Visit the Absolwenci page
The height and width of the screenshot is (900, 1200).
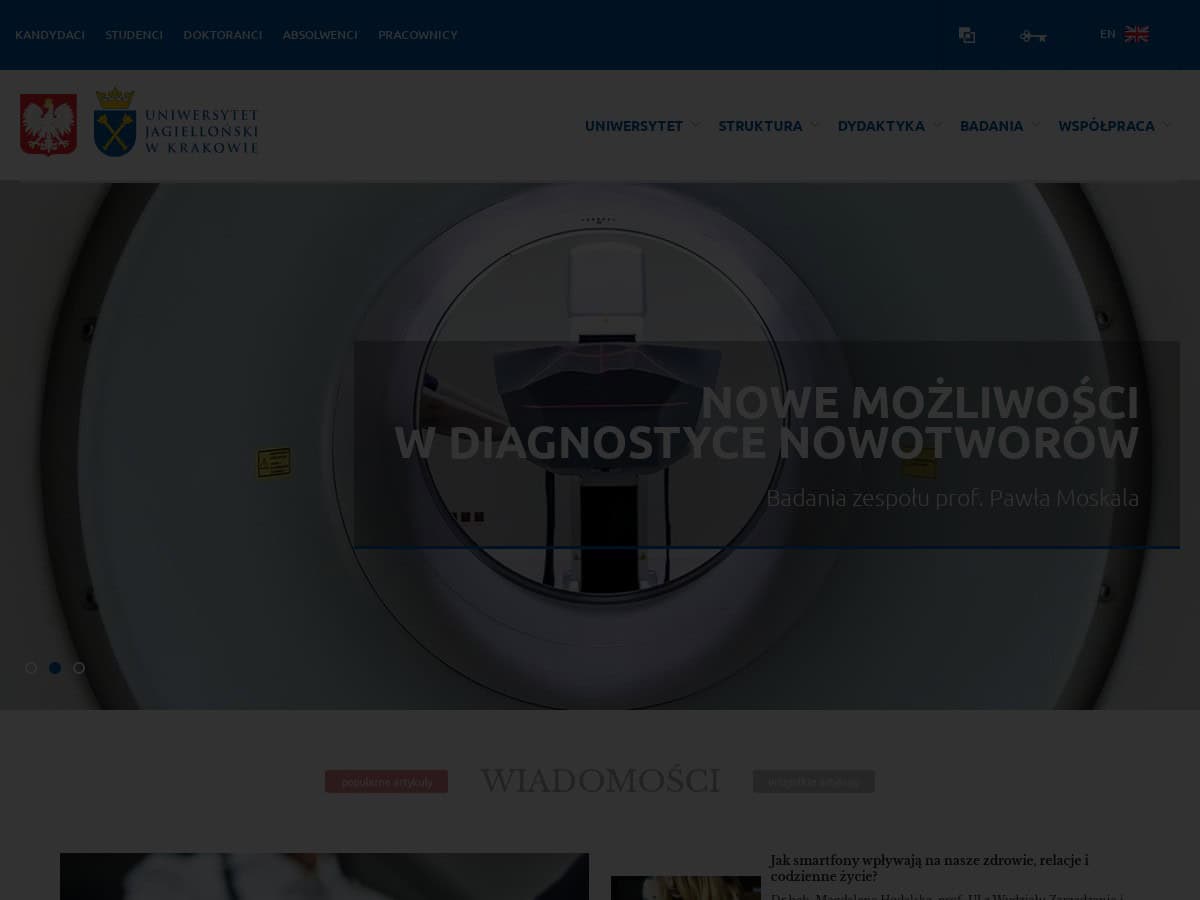click(320, 35)
